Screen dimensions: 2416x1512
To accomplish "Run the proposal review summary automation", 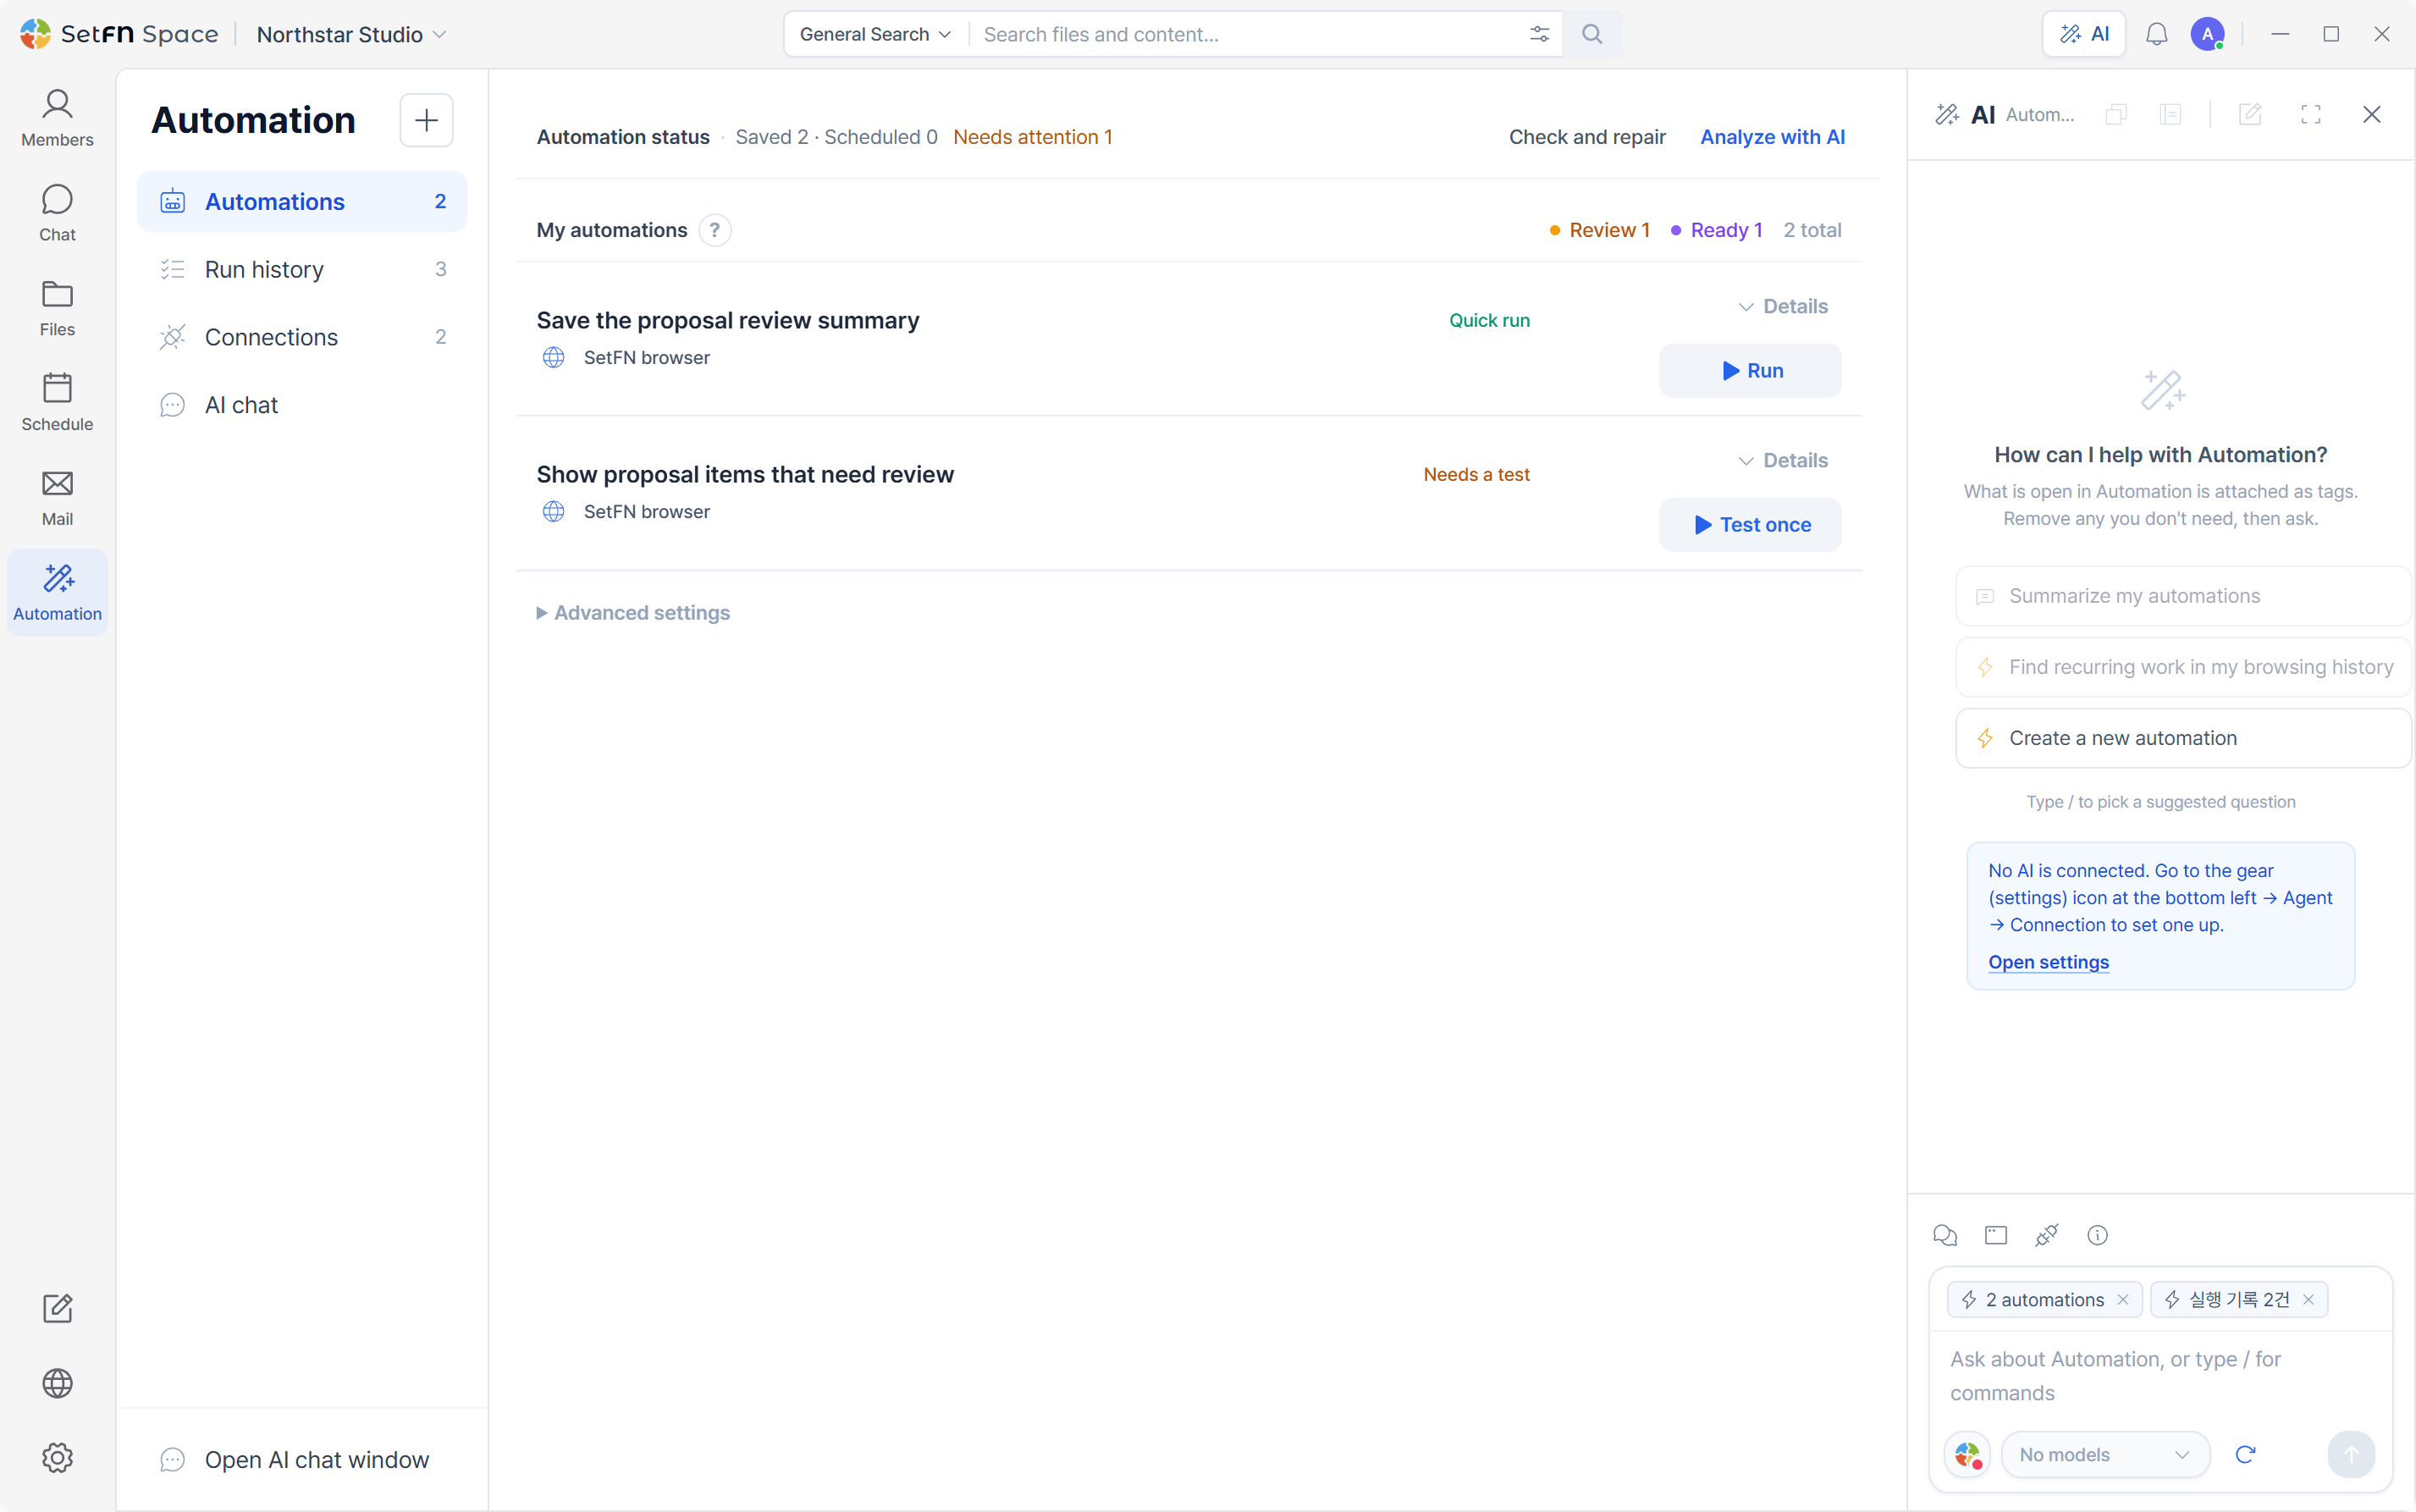I will [x=1750, y=371].
